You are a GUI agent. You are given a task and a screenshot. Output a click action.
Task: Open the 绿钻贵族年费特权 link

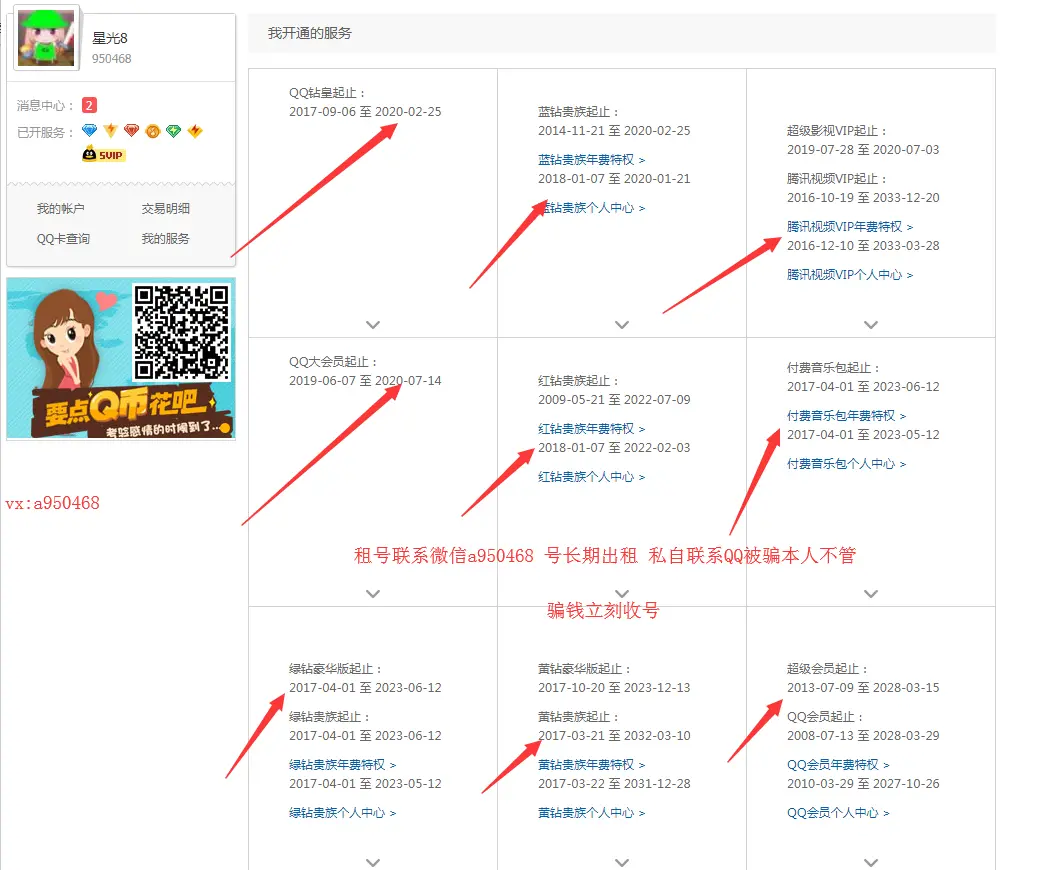343,765
